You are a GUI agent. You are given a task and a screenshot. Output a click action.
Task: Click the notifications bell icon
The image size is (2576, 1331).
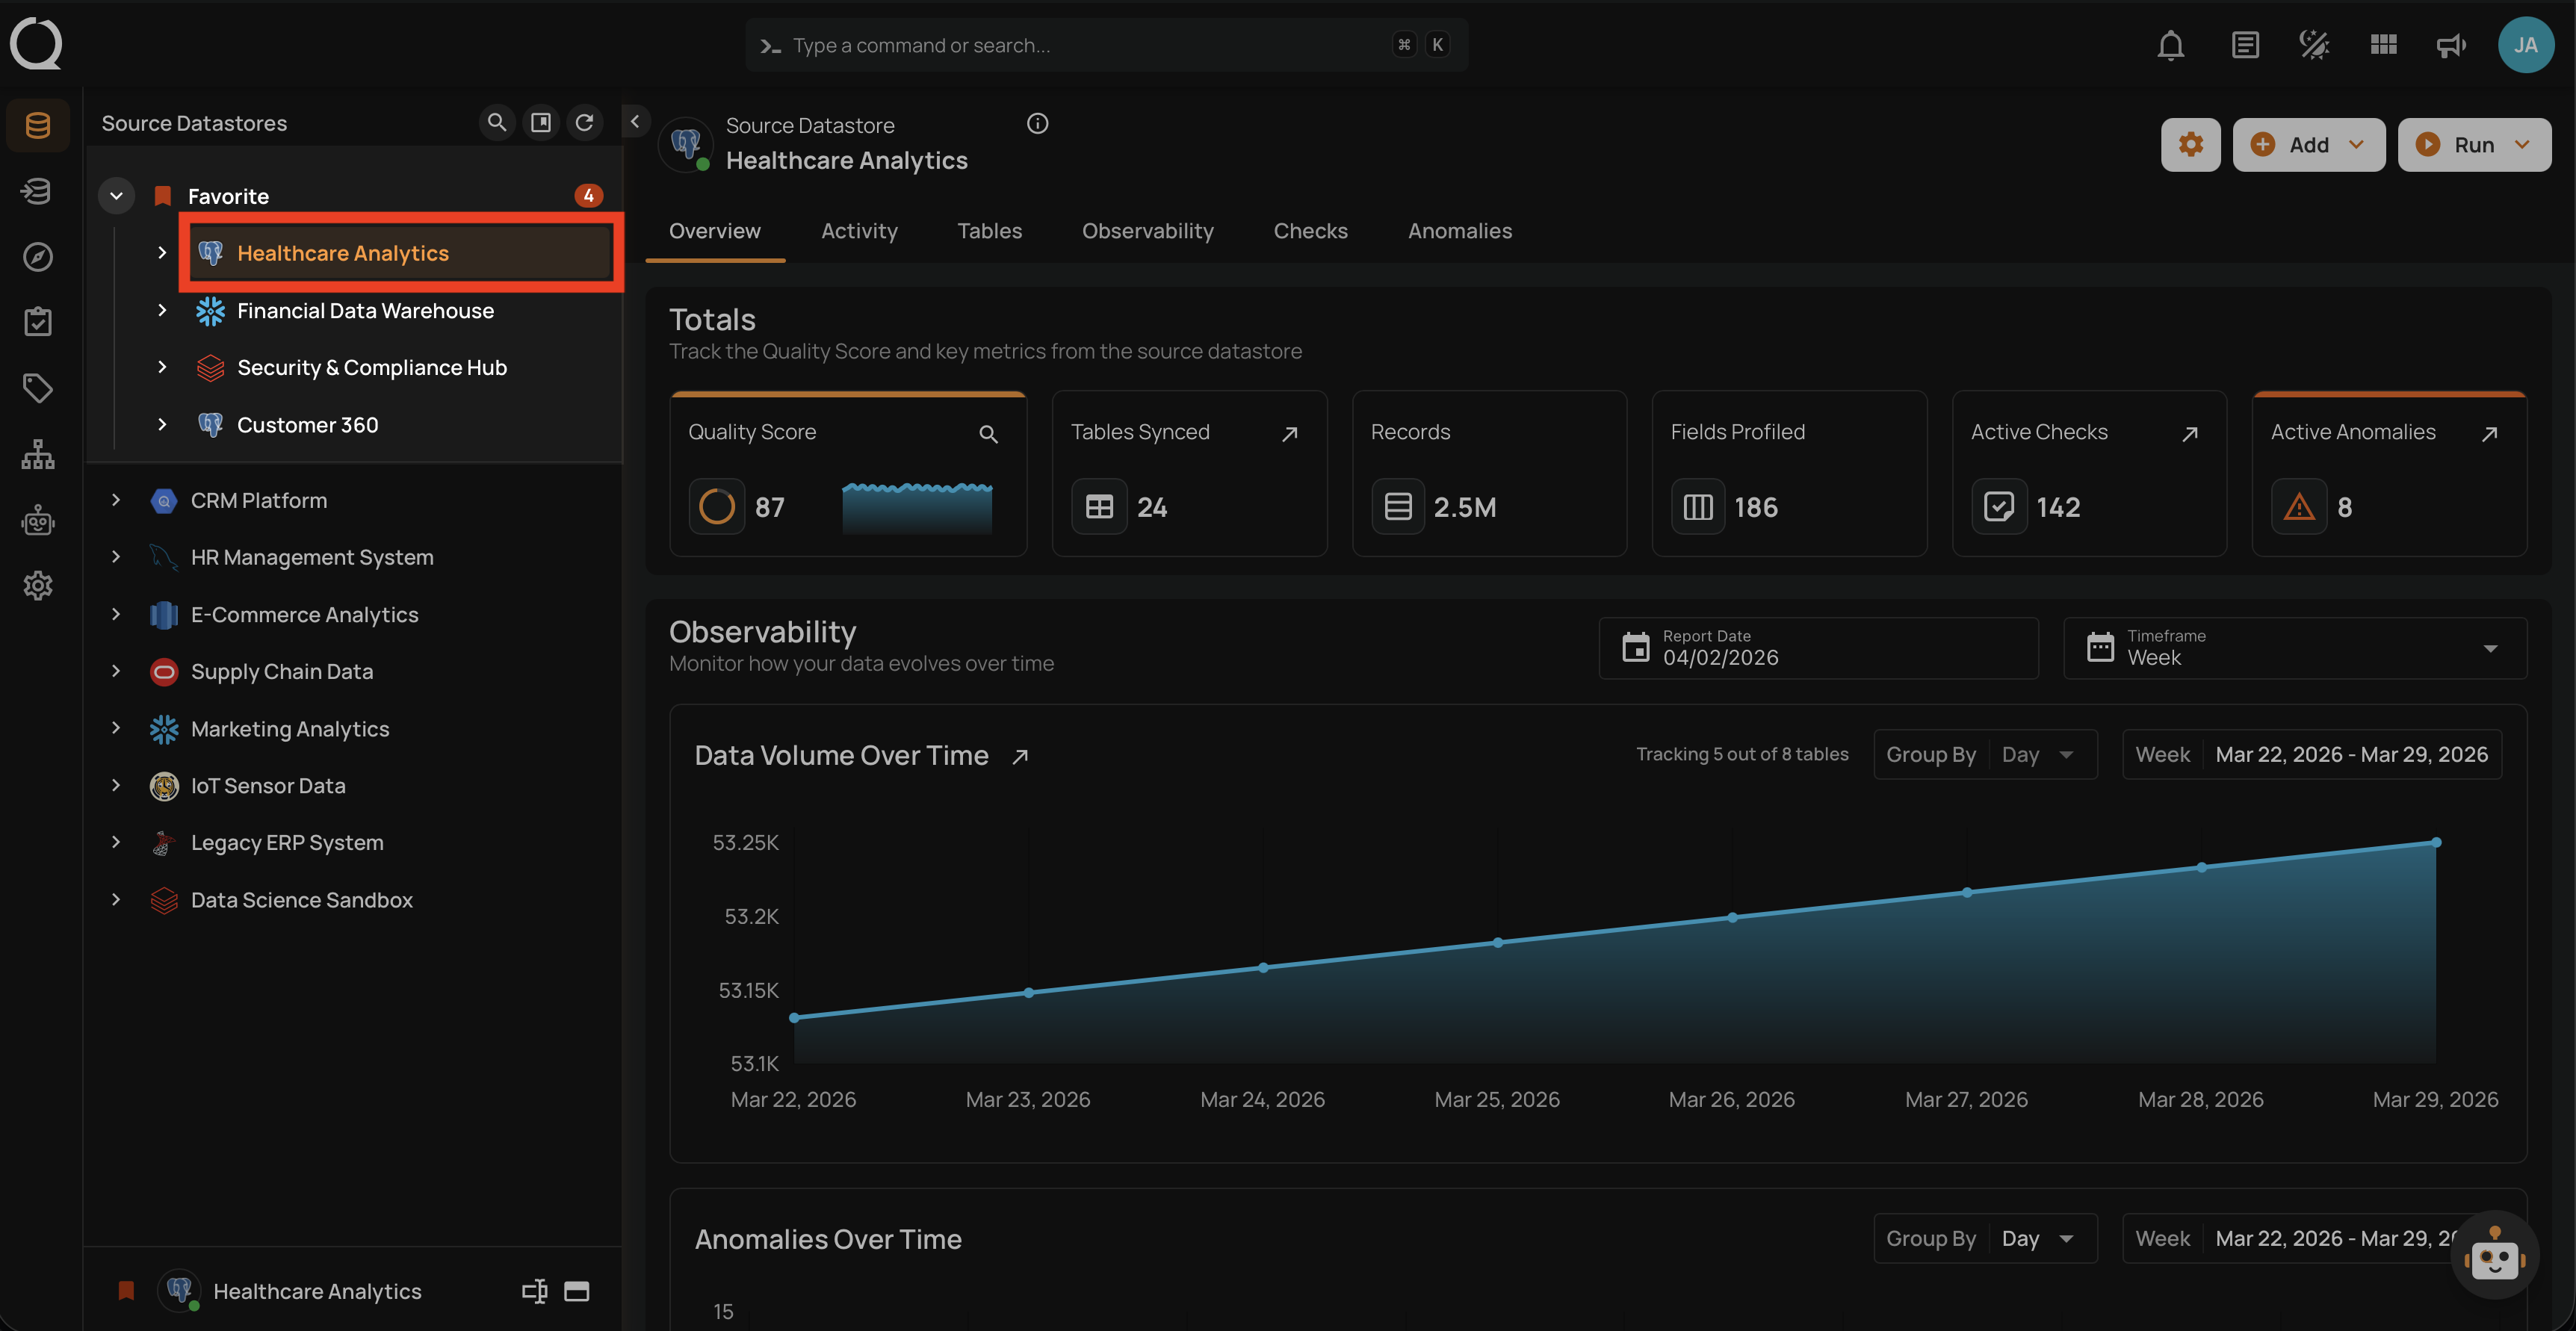pos(2170,45)
